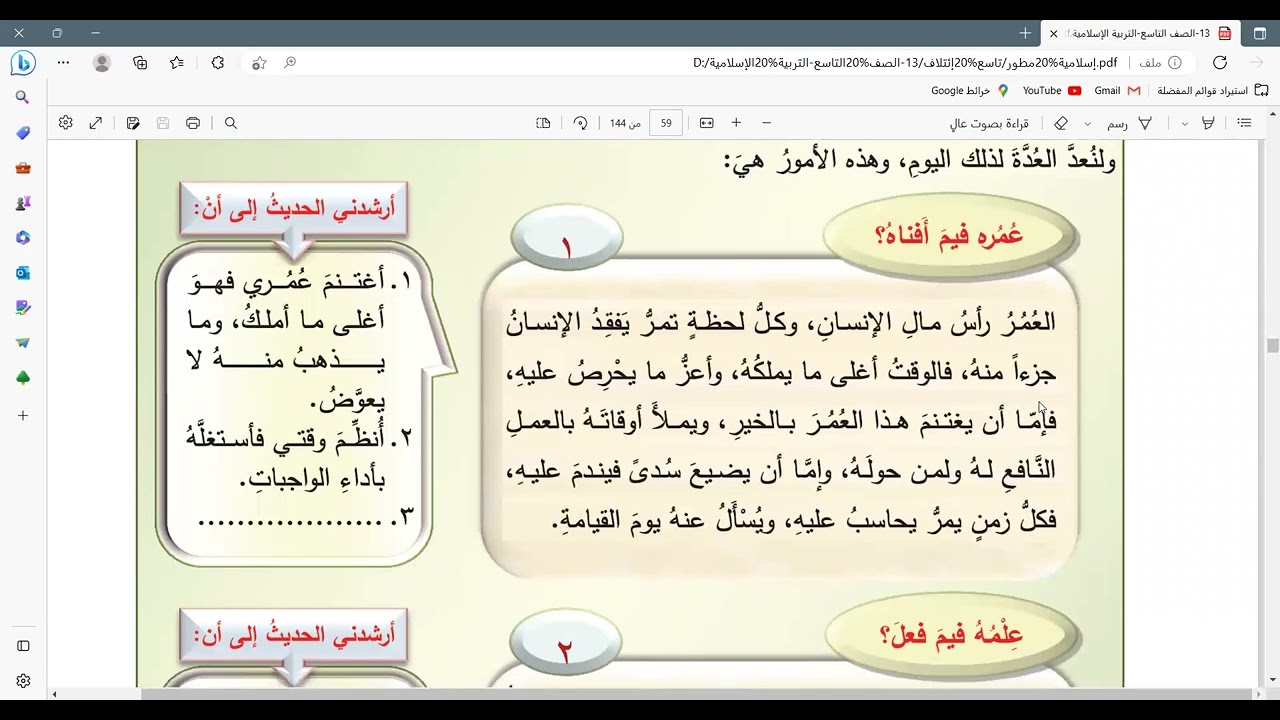The image size is (1280, 720).
Task: Zoom out of the PDF
Action: (767, 123)
